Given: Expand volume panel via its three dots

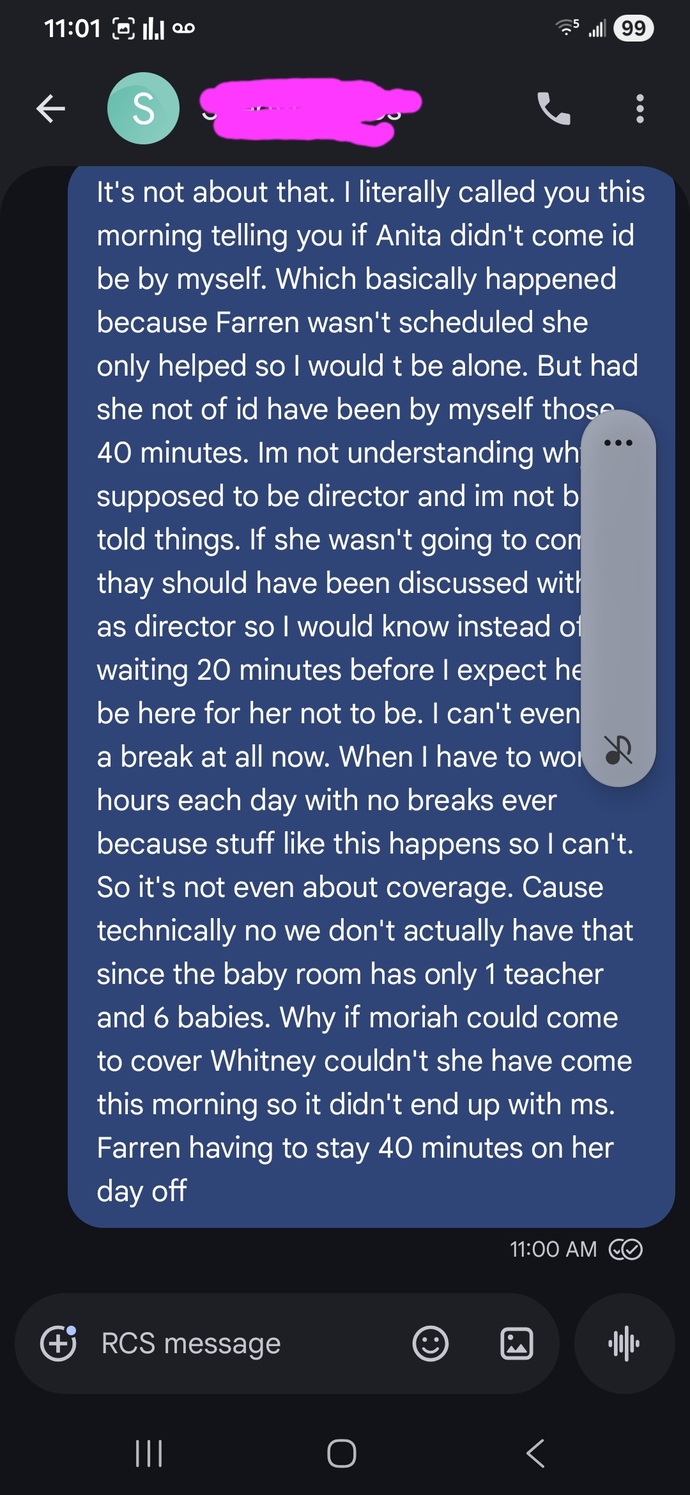Looking at the screenshot, I should pyautogui.click(x=618, y=443).
